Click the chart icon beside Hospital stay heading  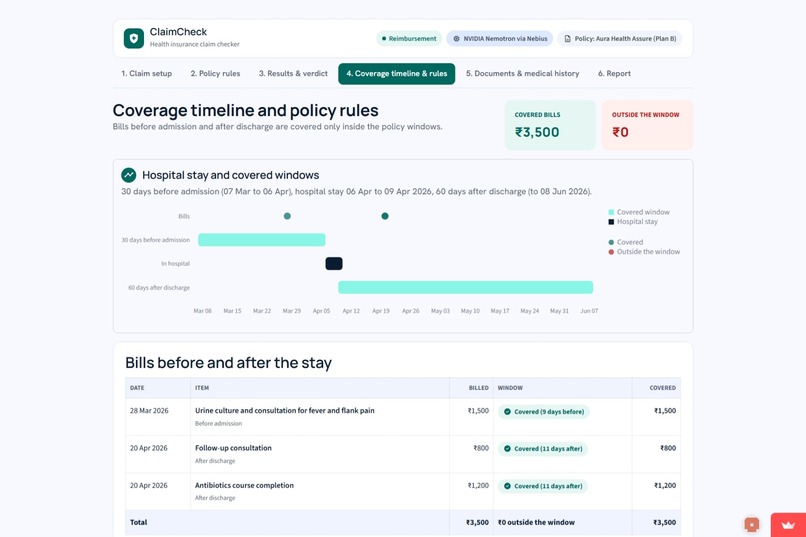coord(129,175)
